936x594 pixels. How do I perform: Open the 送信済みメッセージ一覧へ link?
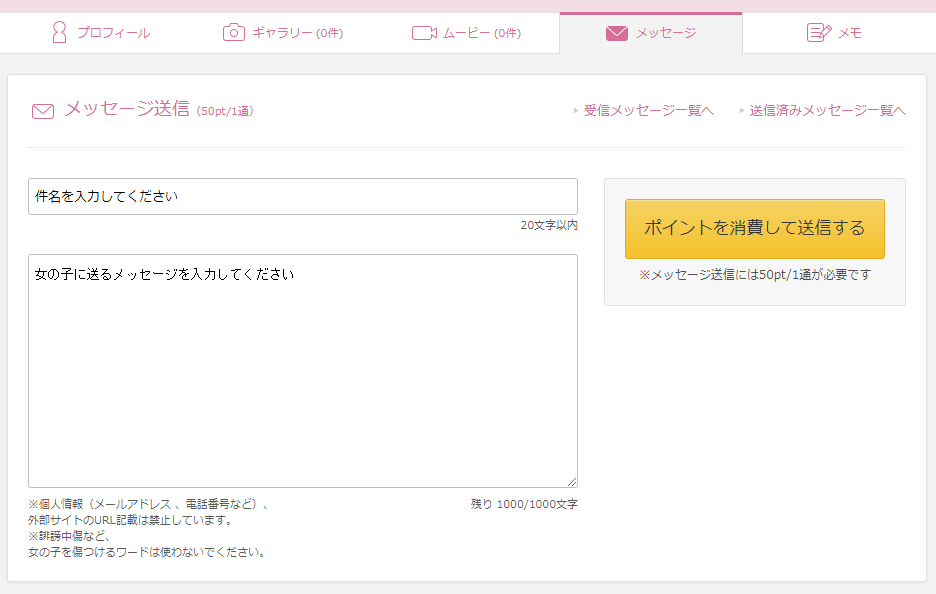[x=828, y=111]
